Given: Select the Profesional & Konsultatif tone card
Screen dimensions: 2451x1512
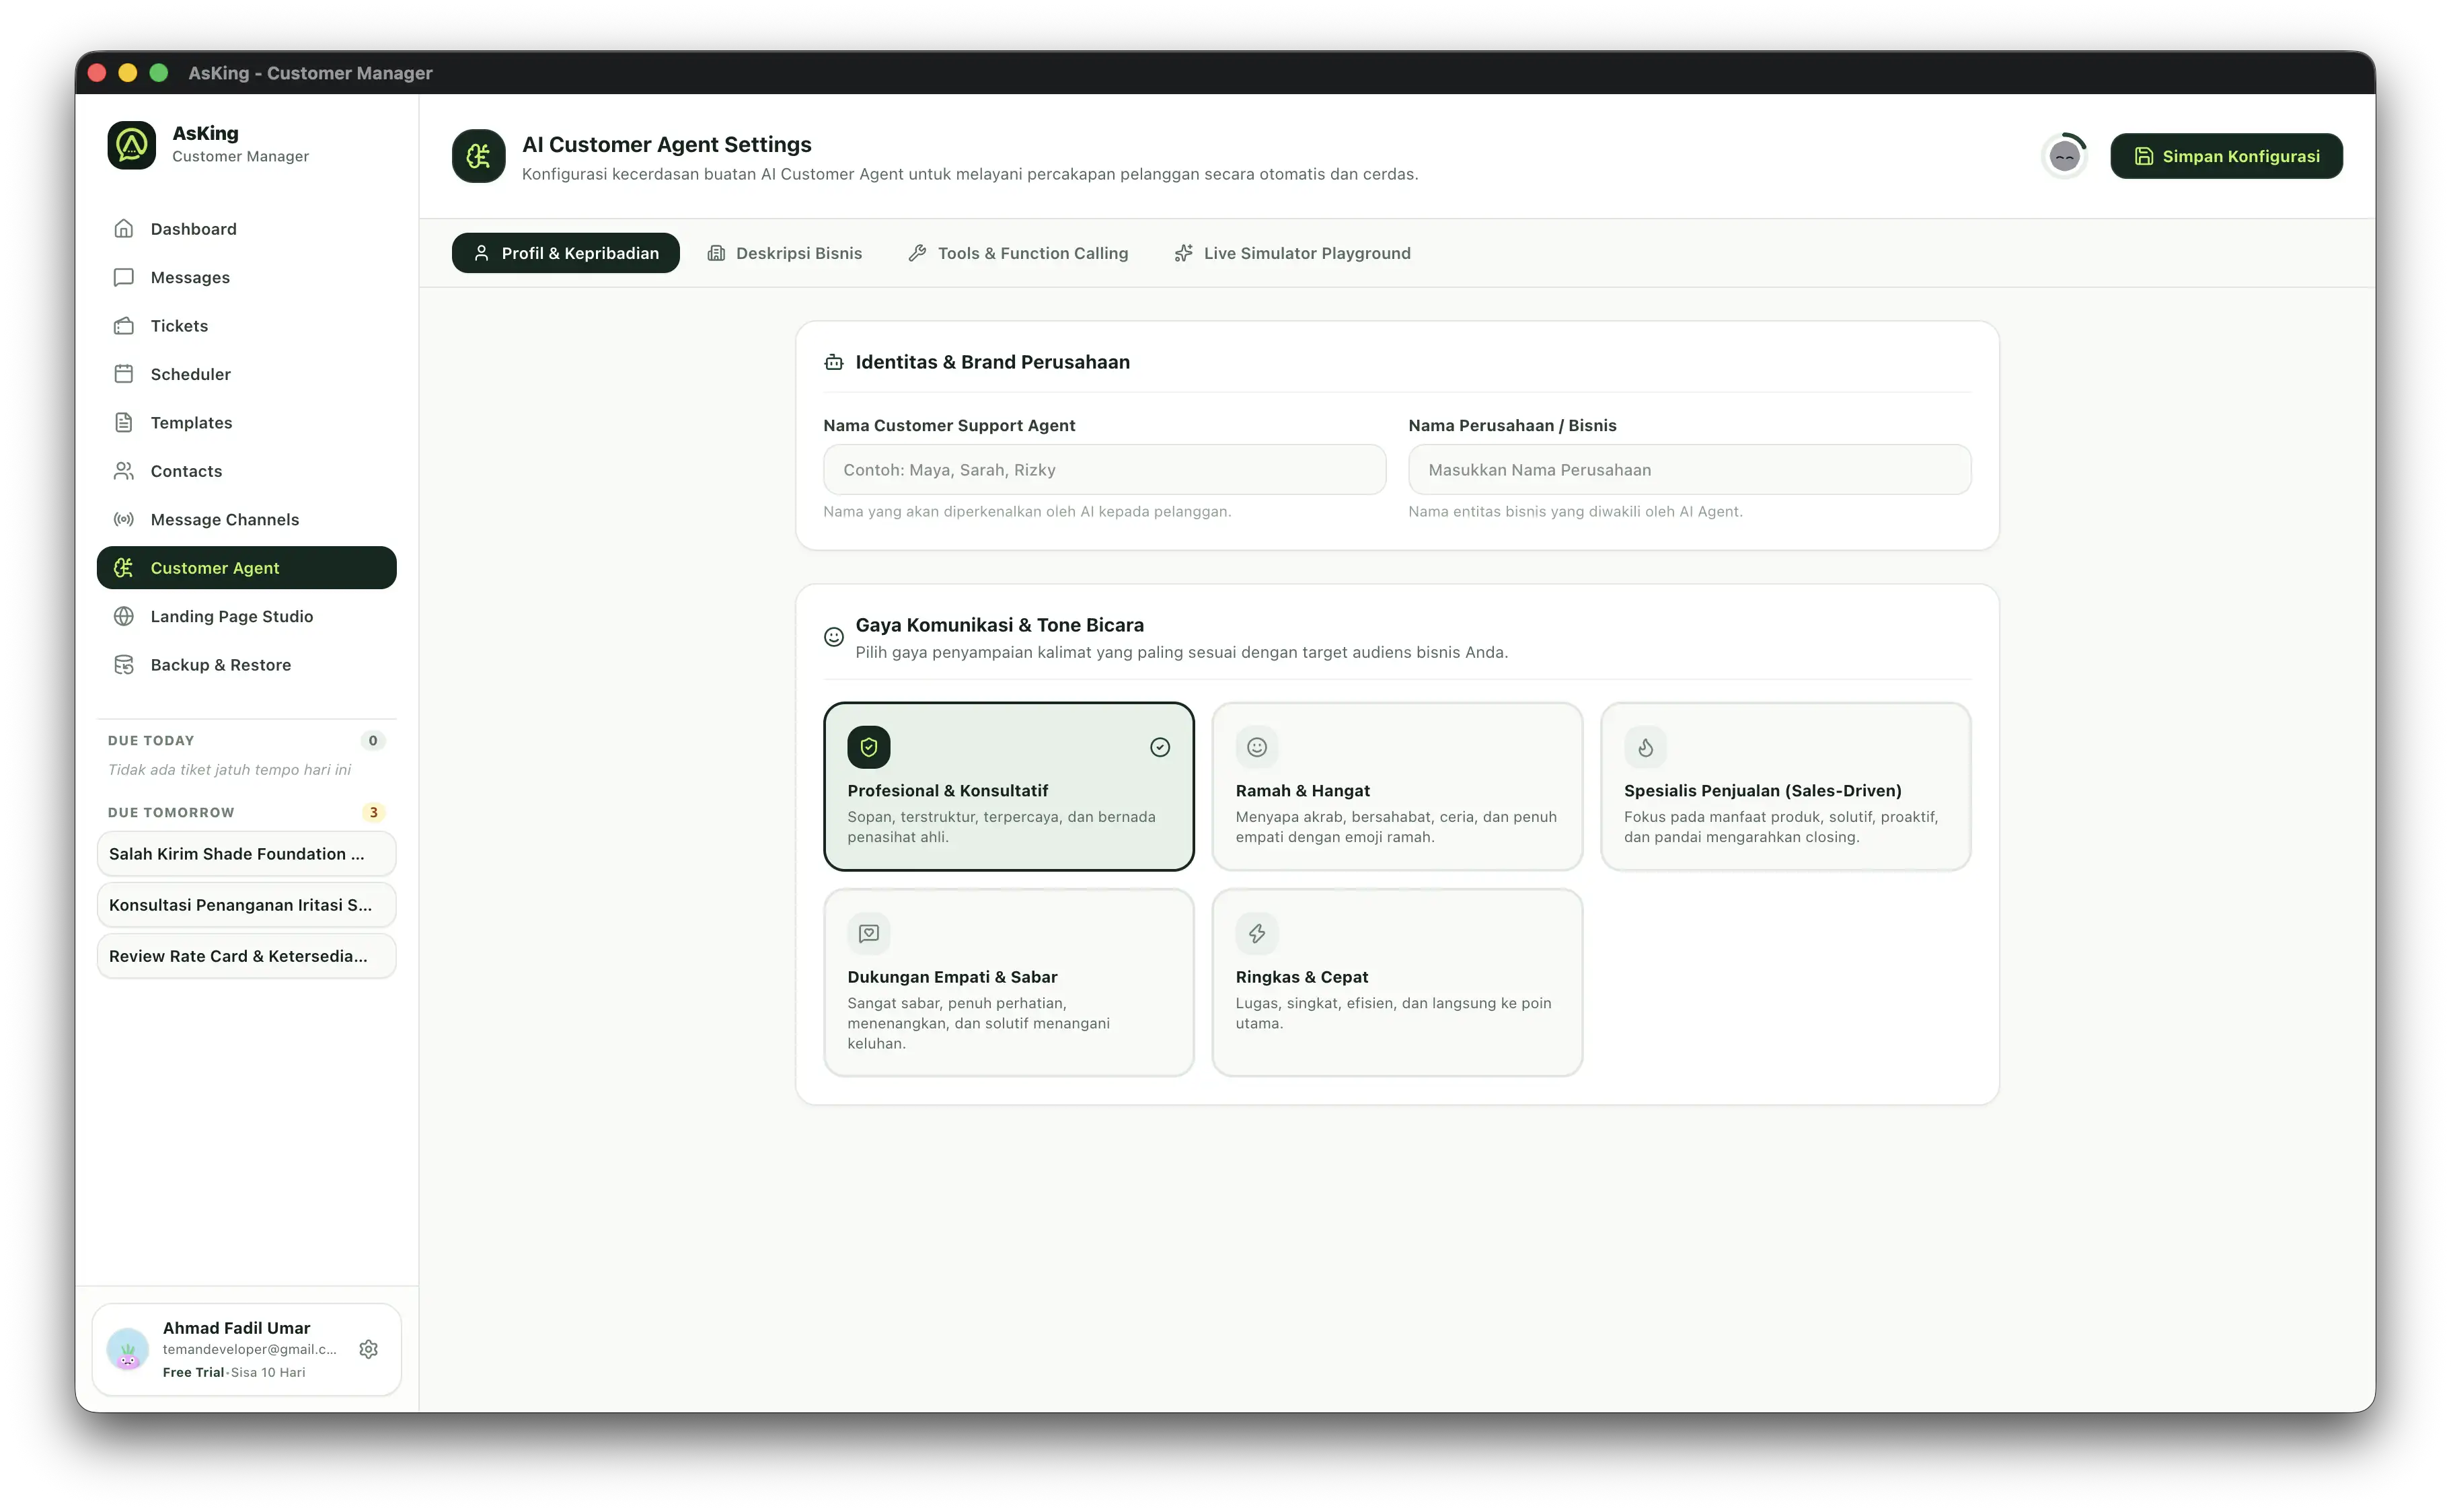Looking at the screenshot, I should coord(1009,787).
